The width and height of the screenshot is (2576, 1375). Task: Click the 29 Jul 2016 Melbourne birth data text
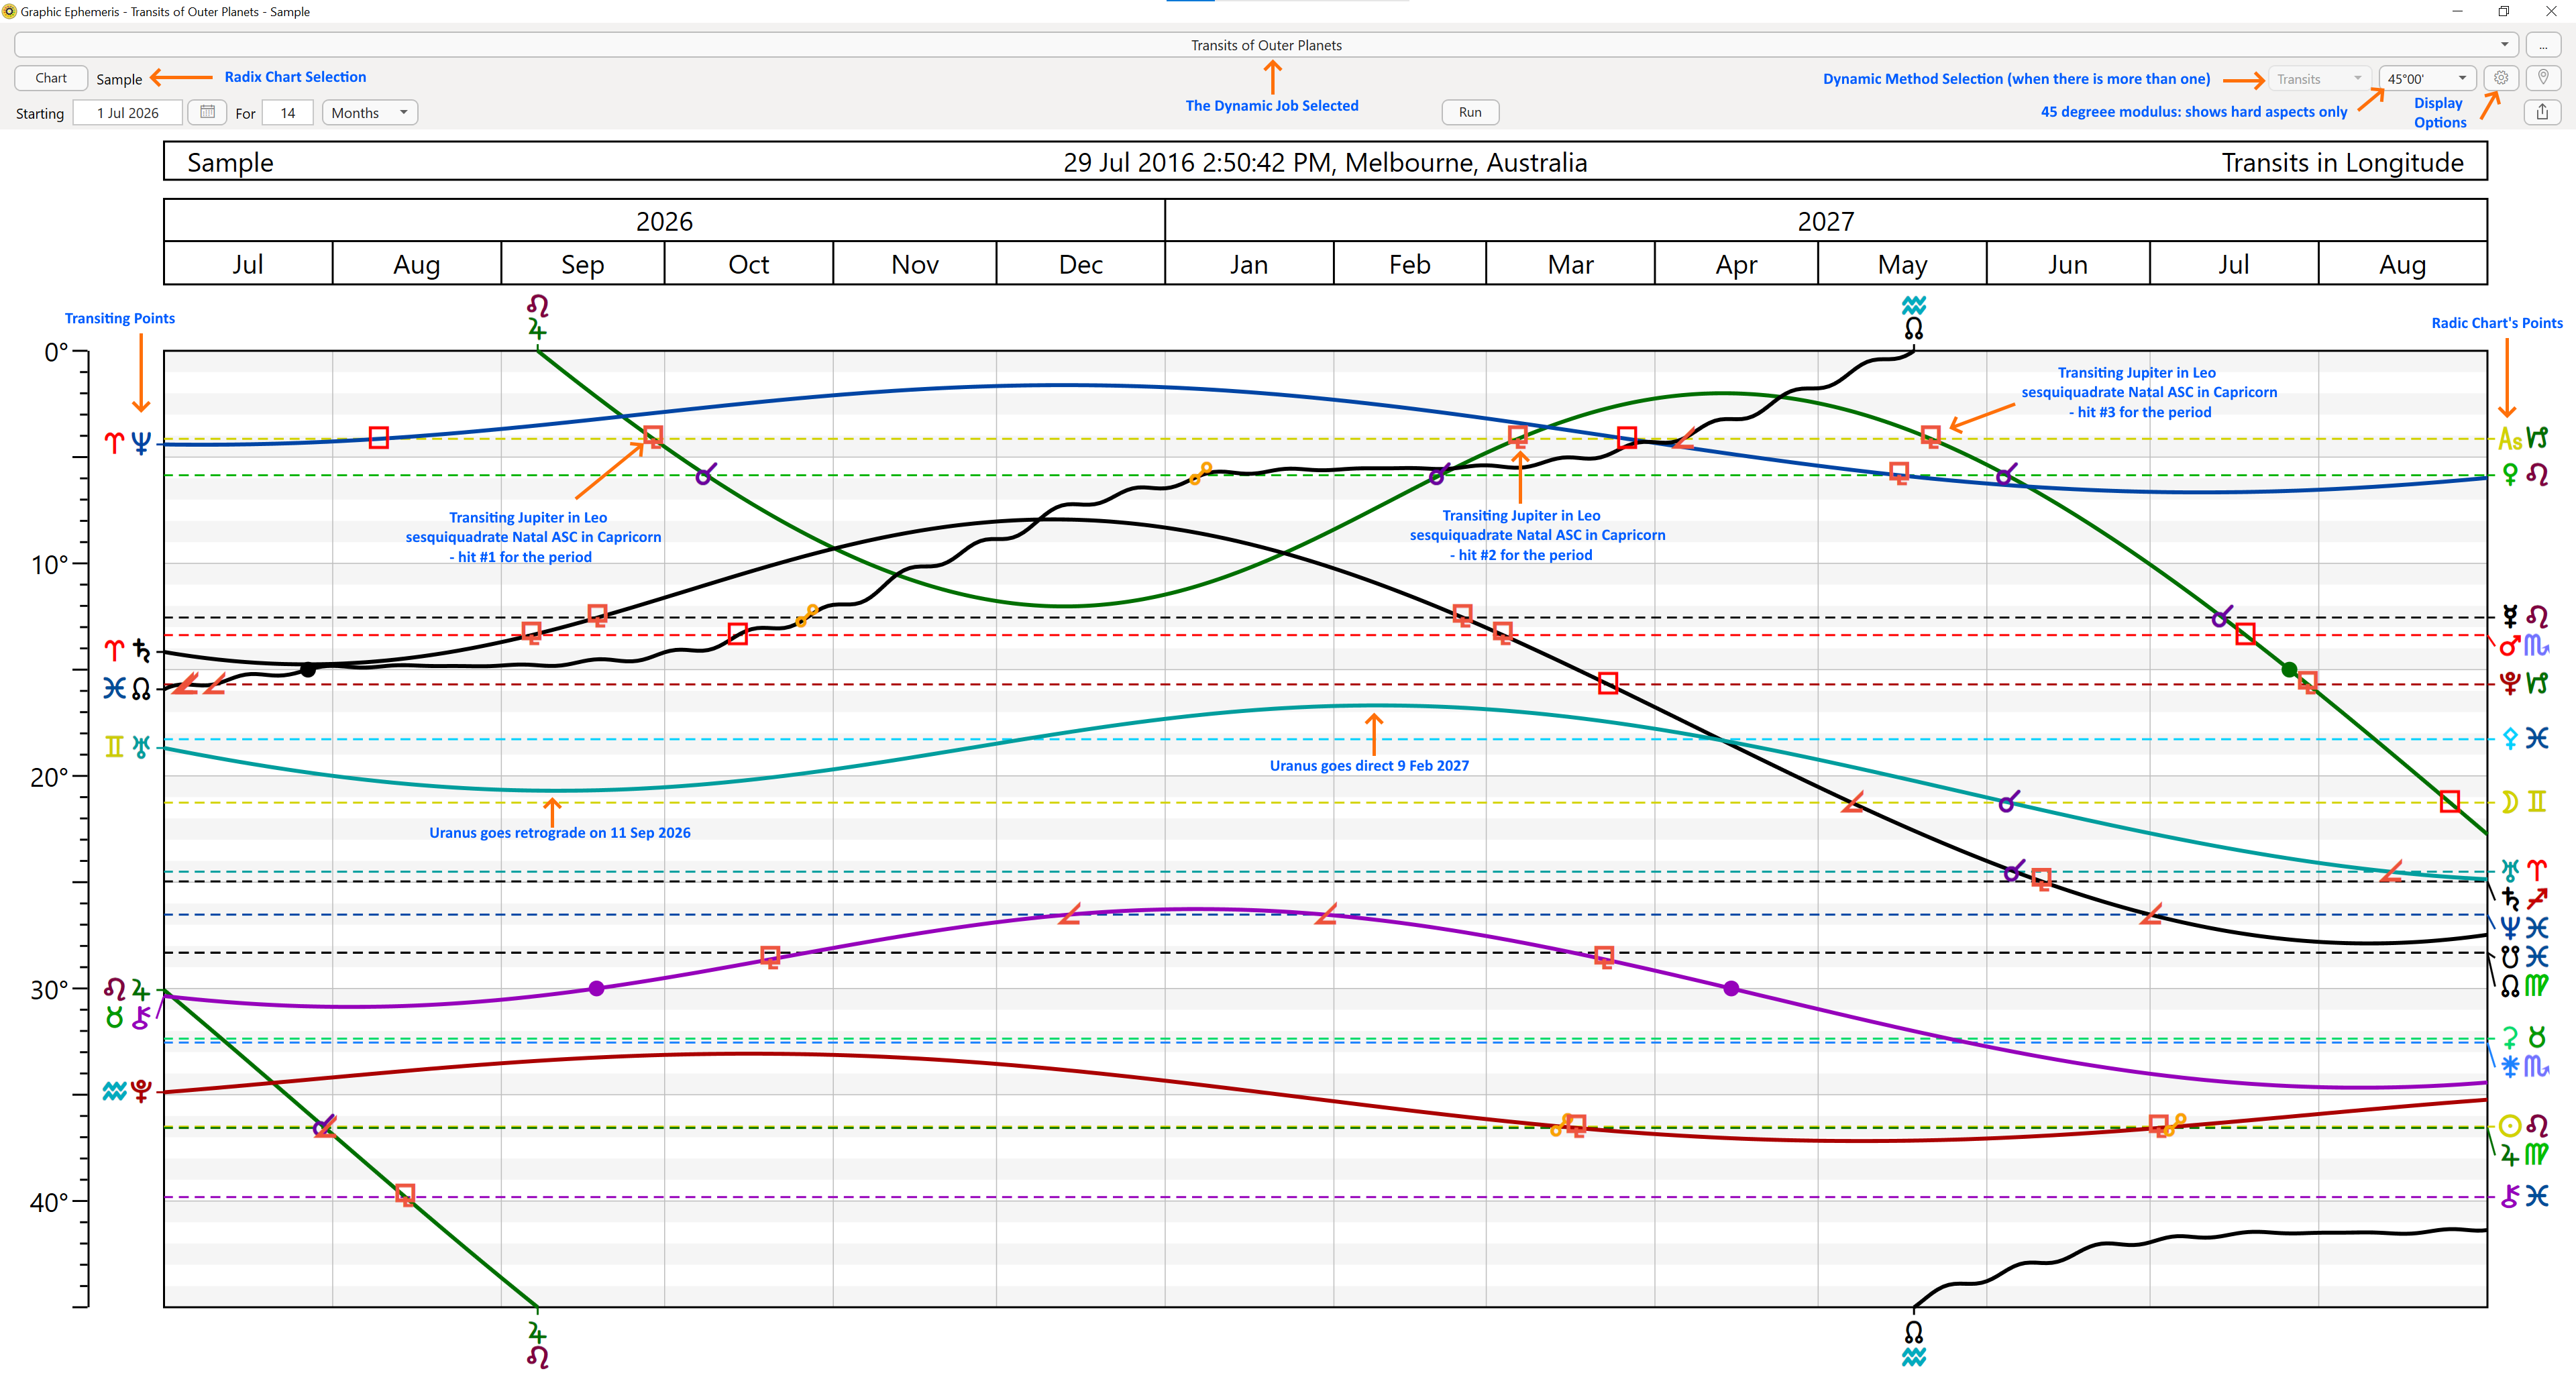1325,162
